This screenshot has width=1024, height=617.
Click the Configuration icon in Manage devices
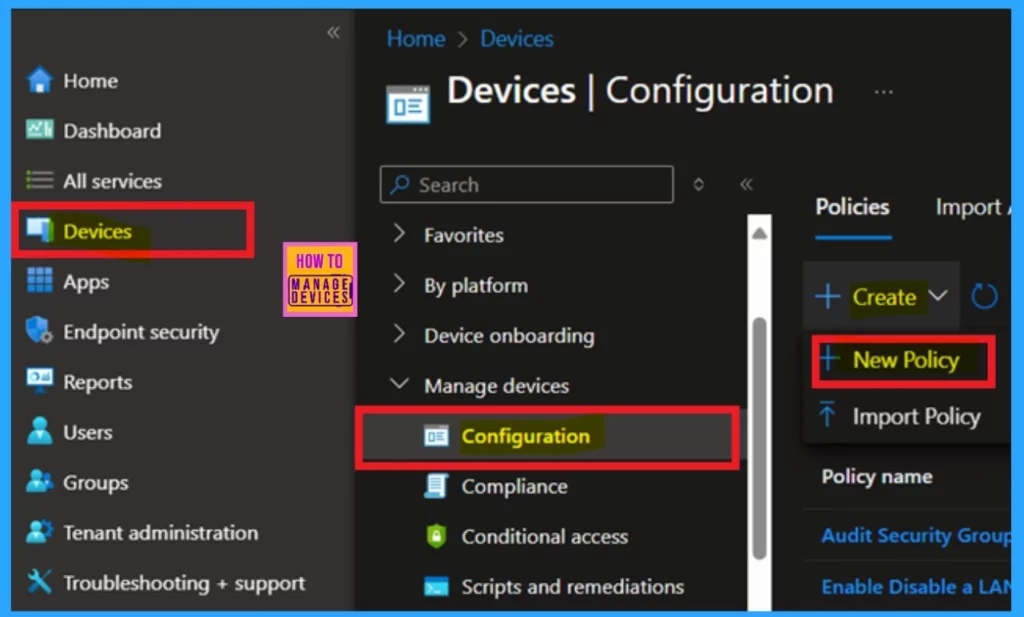click(x=436, y=435)
